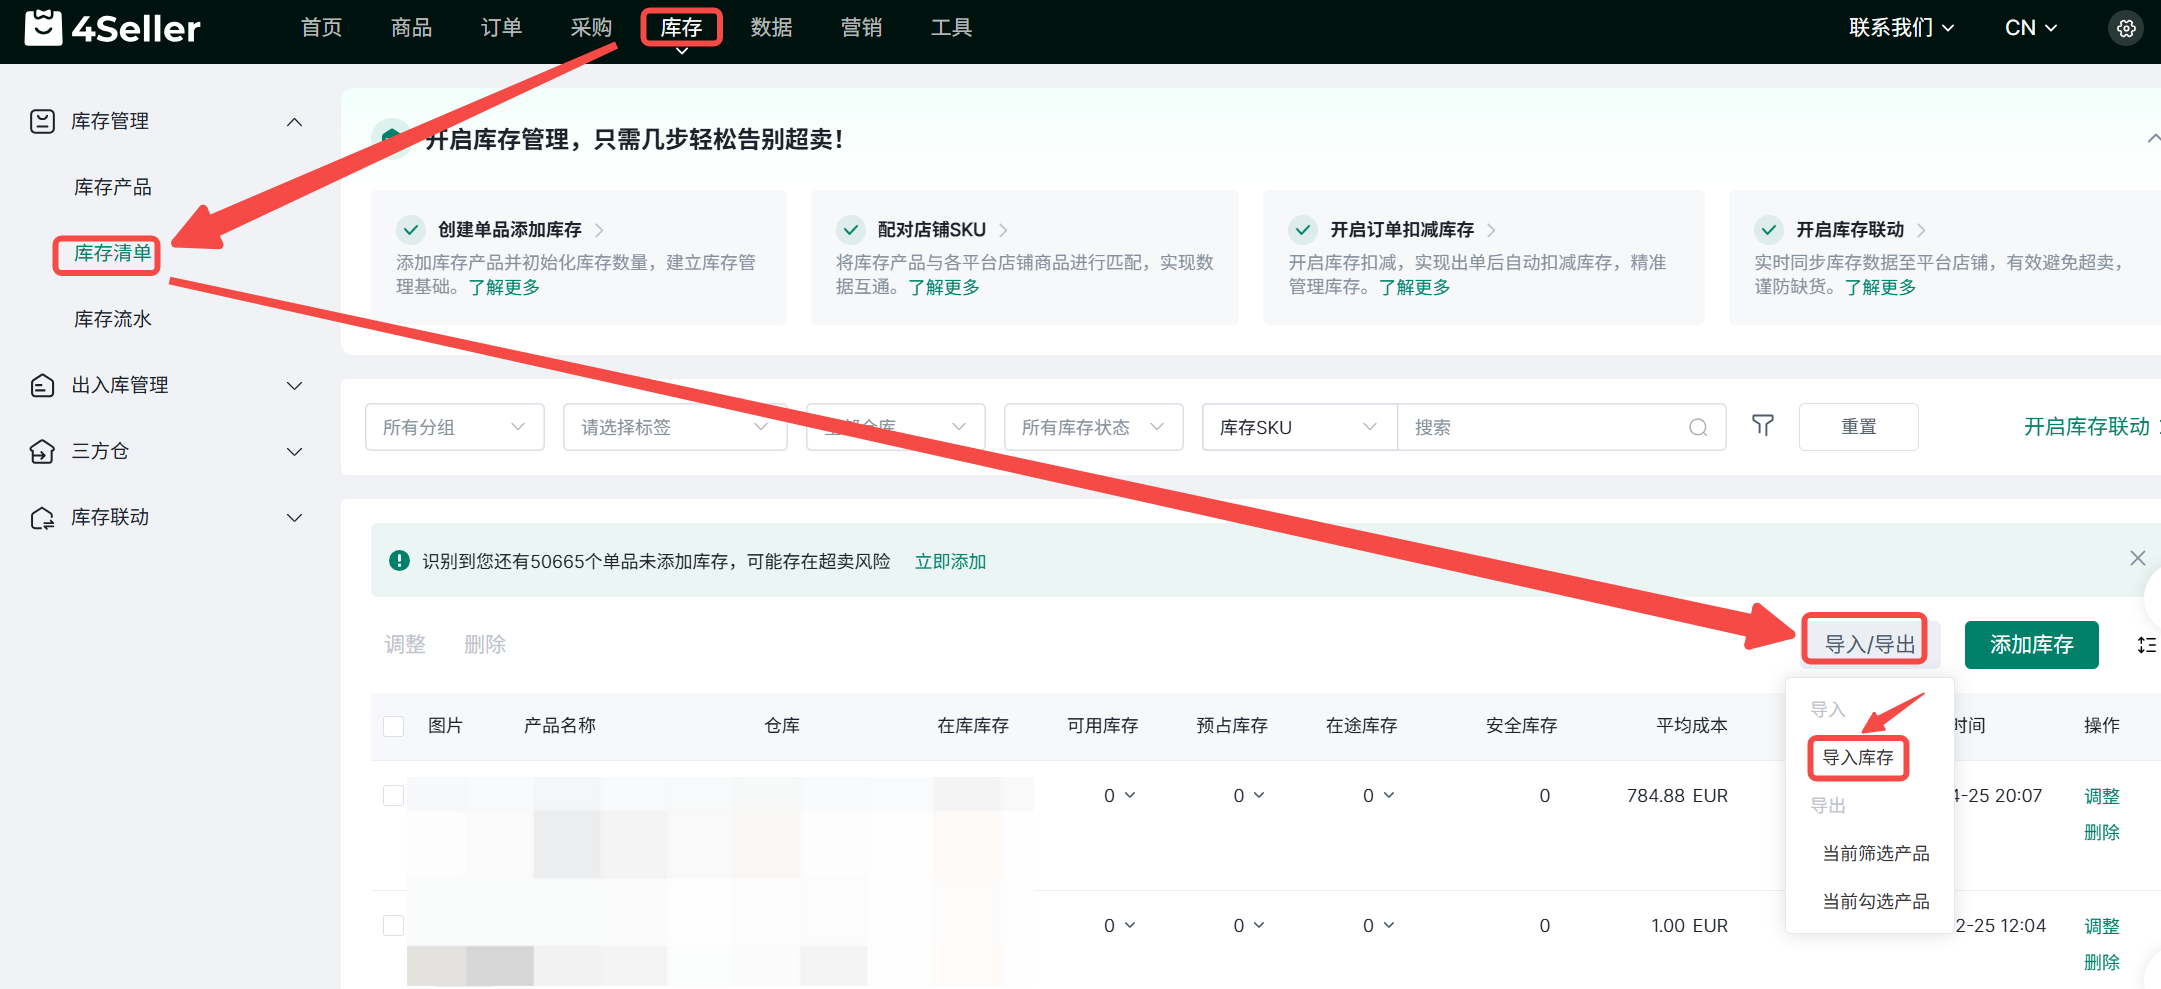Click the 立即添加 link
Image resolution: width=2161 pixels, height=989 pixels.
pos(950,562)
